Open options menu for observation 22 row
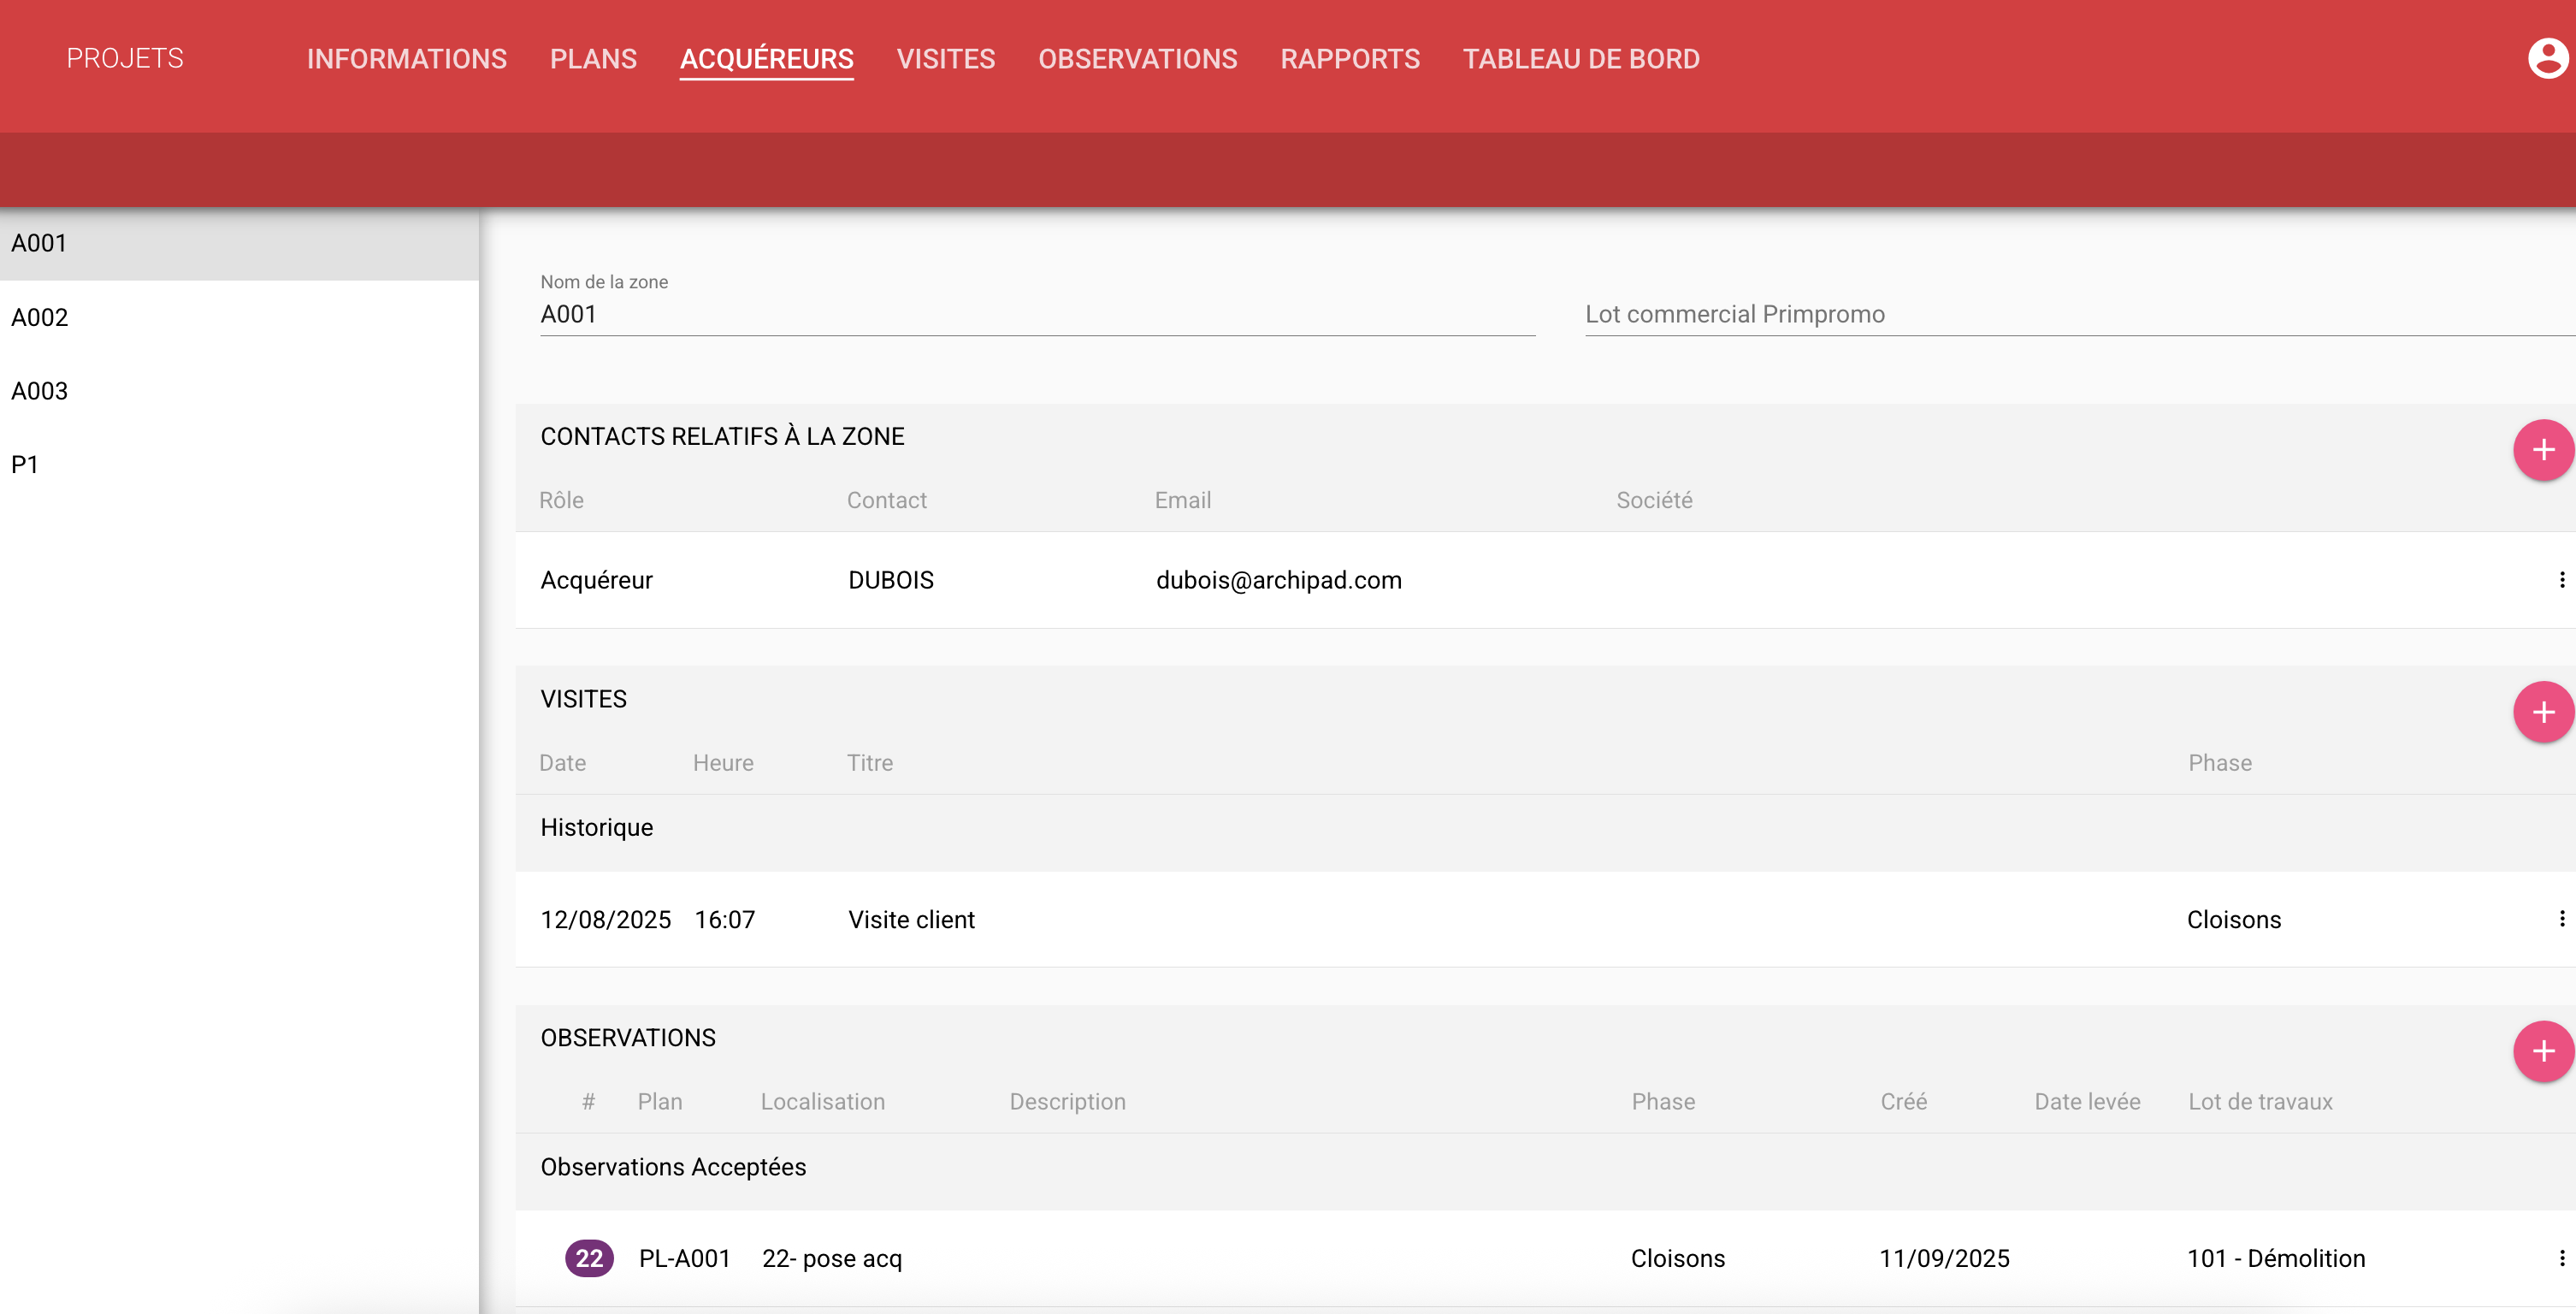This screenshot has width=2576, height=1314. tap(2561, 1258)
